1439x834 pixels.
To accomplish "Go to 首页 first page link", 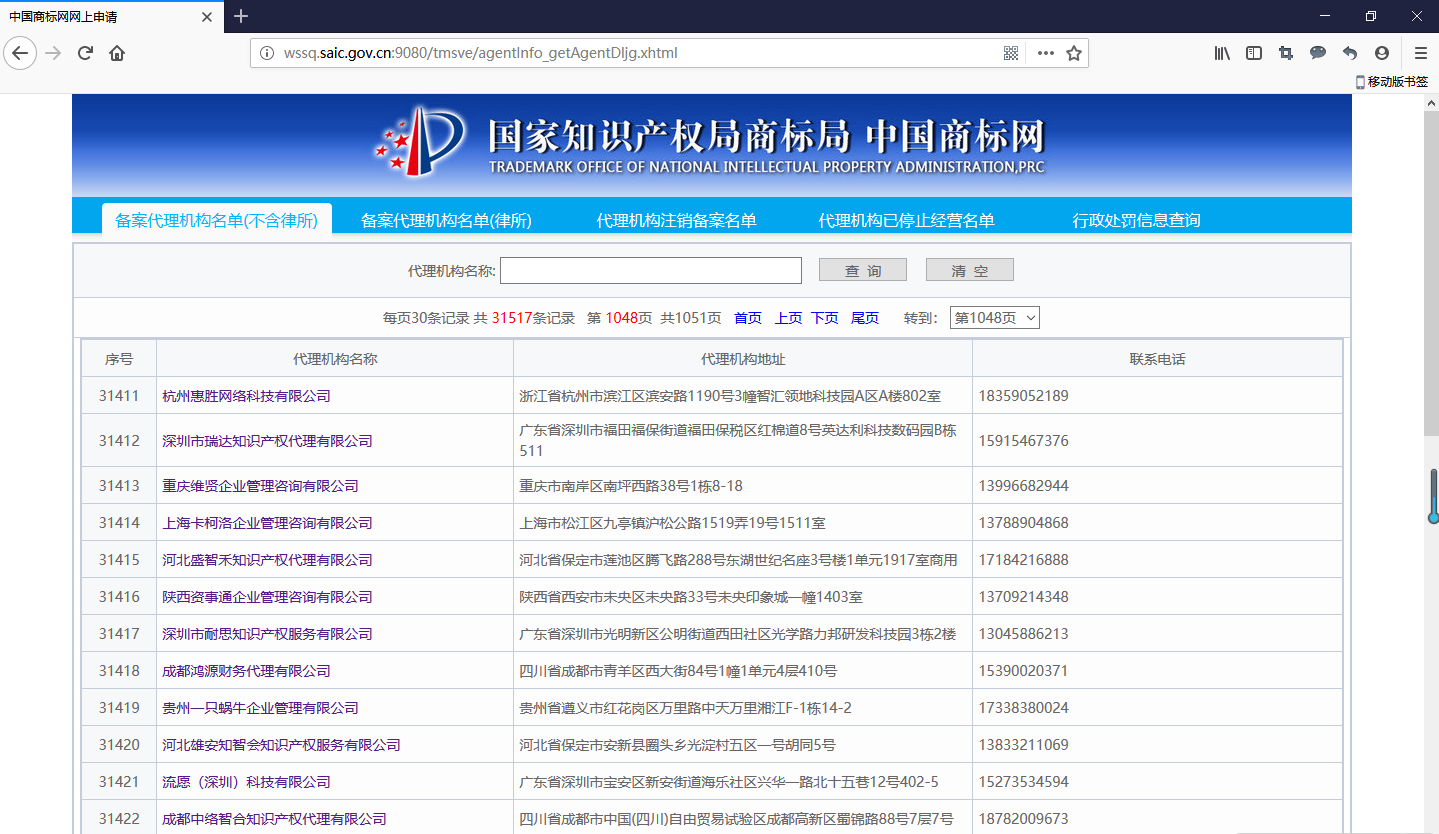I will (x=748, y=318).
